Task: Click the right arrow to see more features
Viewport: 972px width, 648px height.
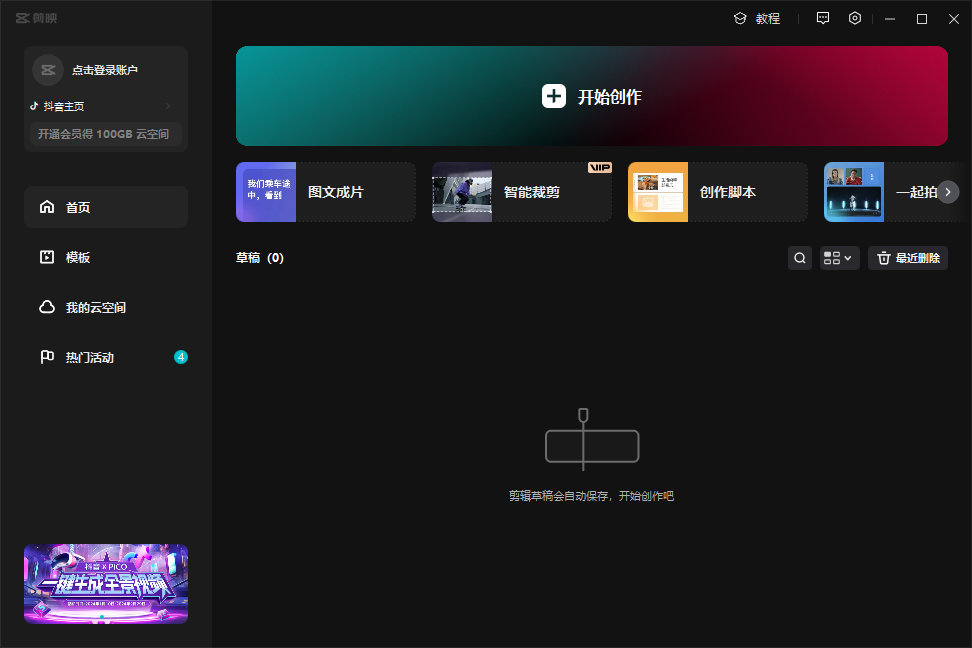Action: pos(948,192)
